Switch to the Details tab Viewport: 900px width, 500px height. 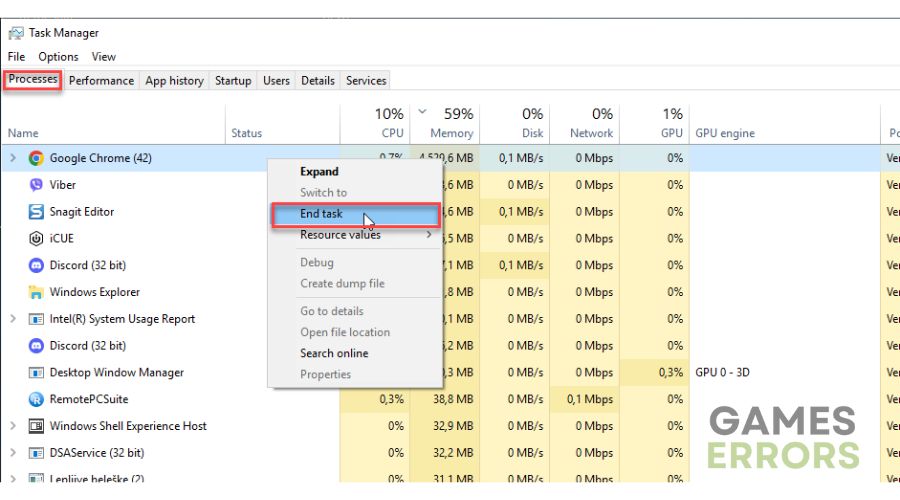click(317, 80)
